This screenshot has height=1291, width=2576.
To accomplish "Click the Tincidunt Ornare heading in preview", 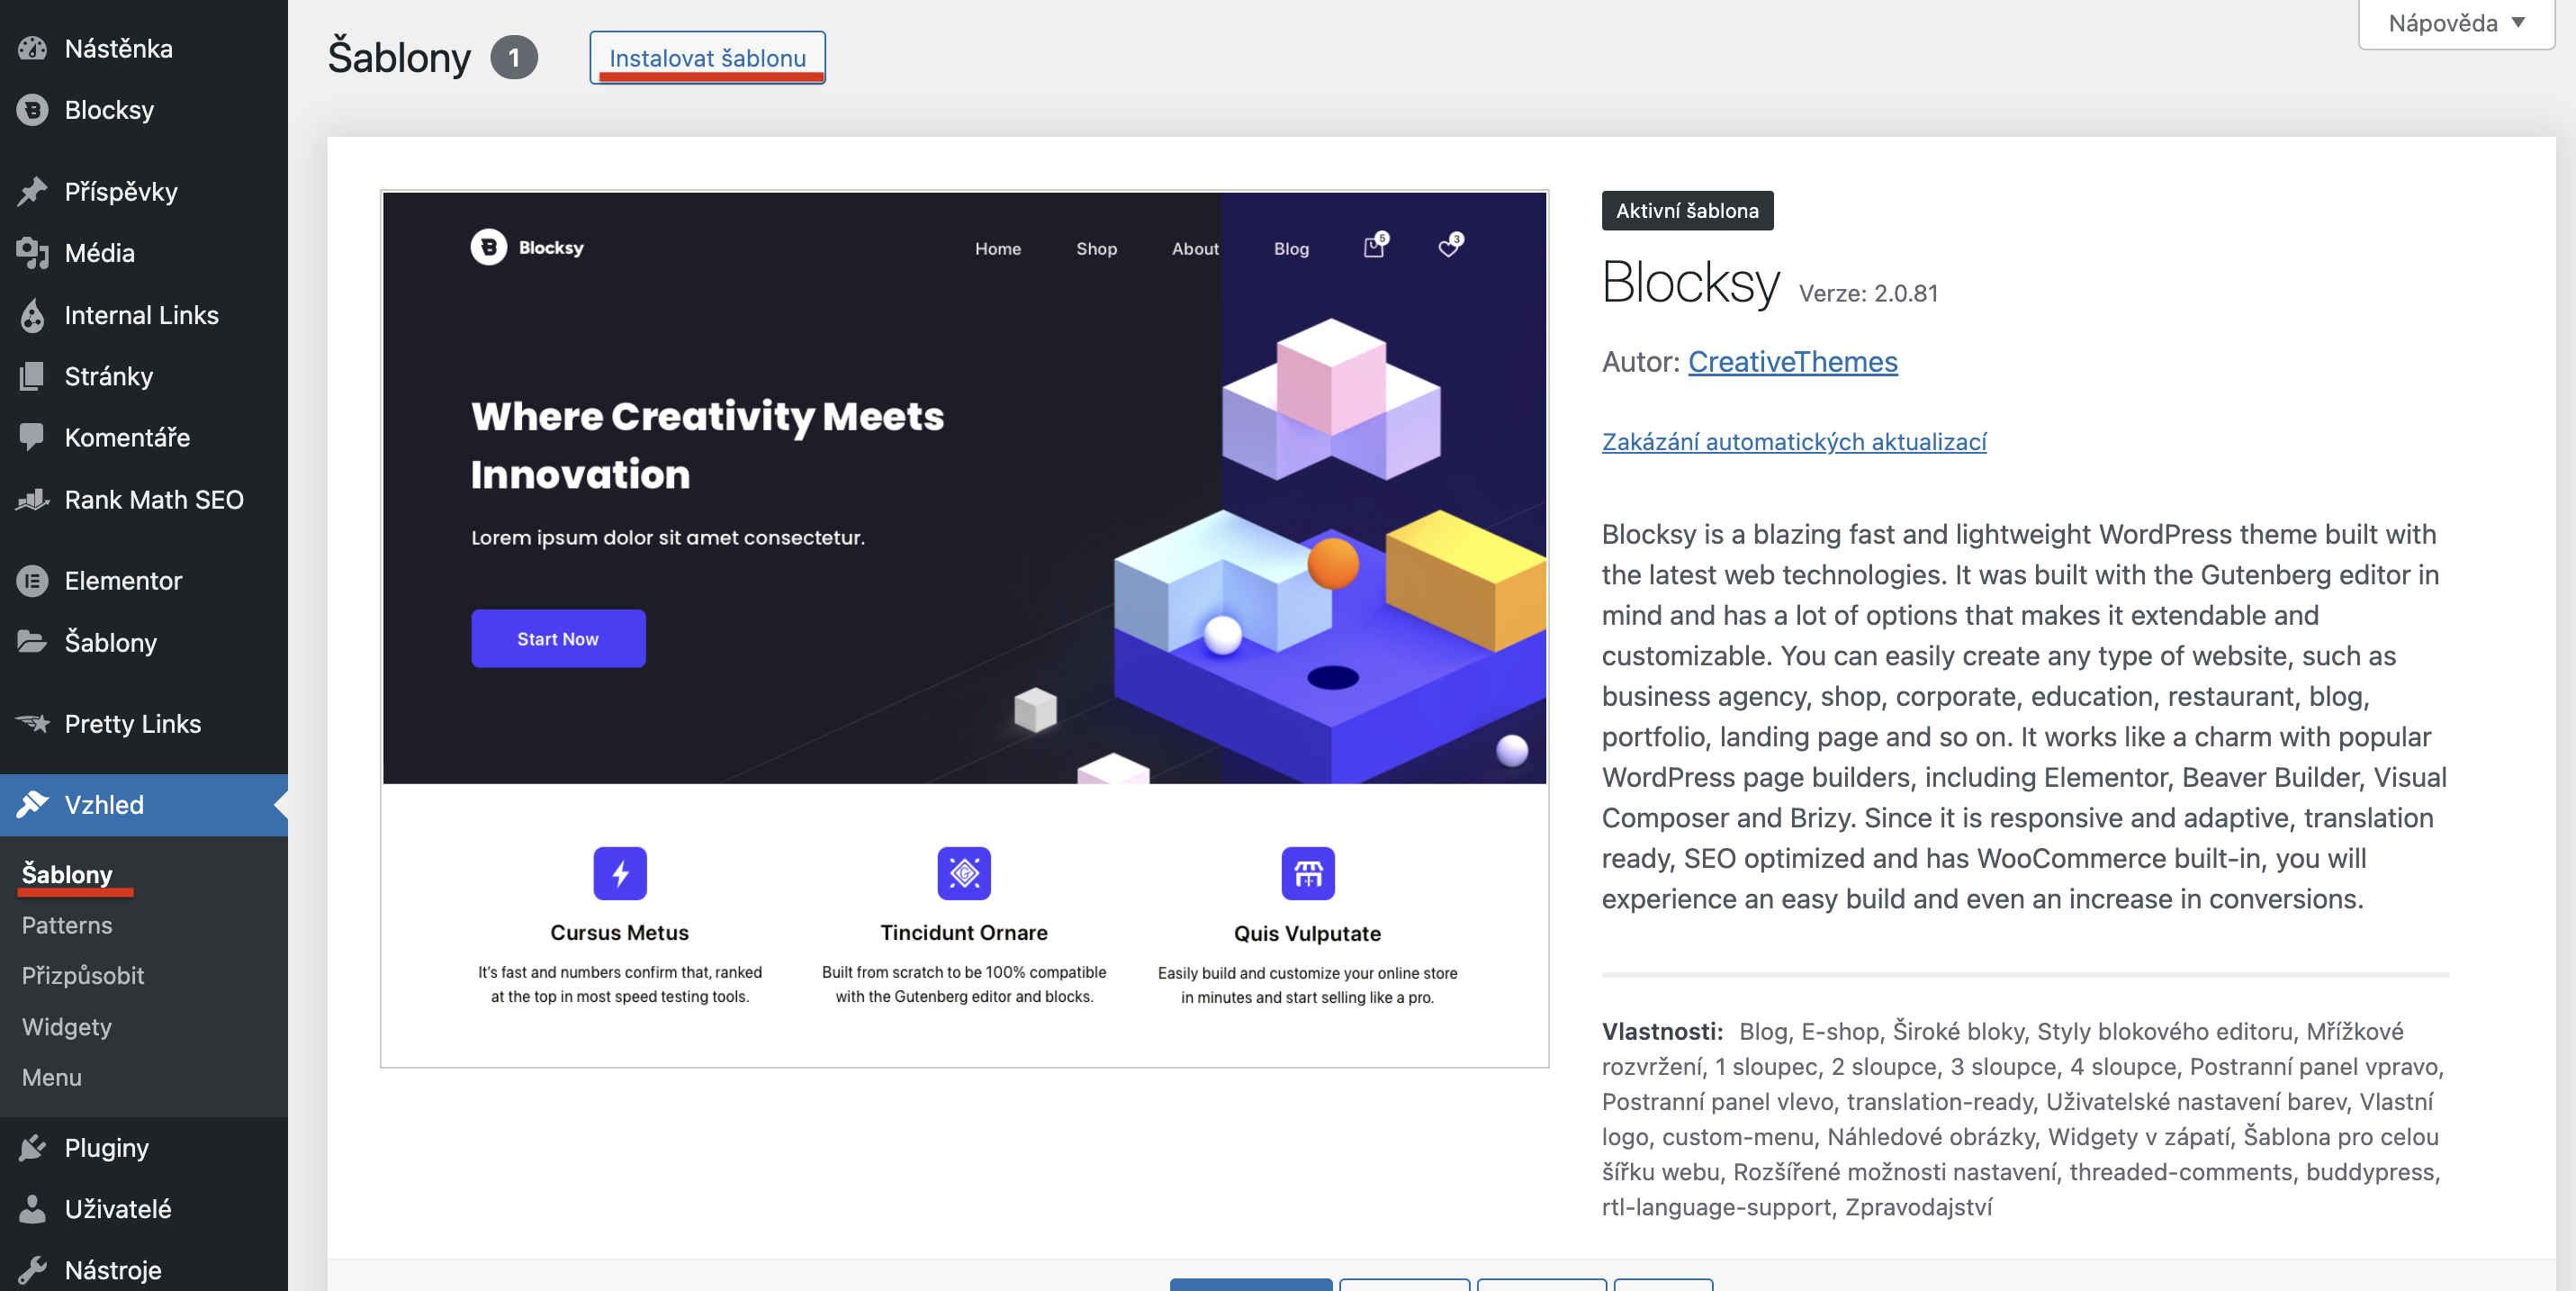I will [964, 932].
